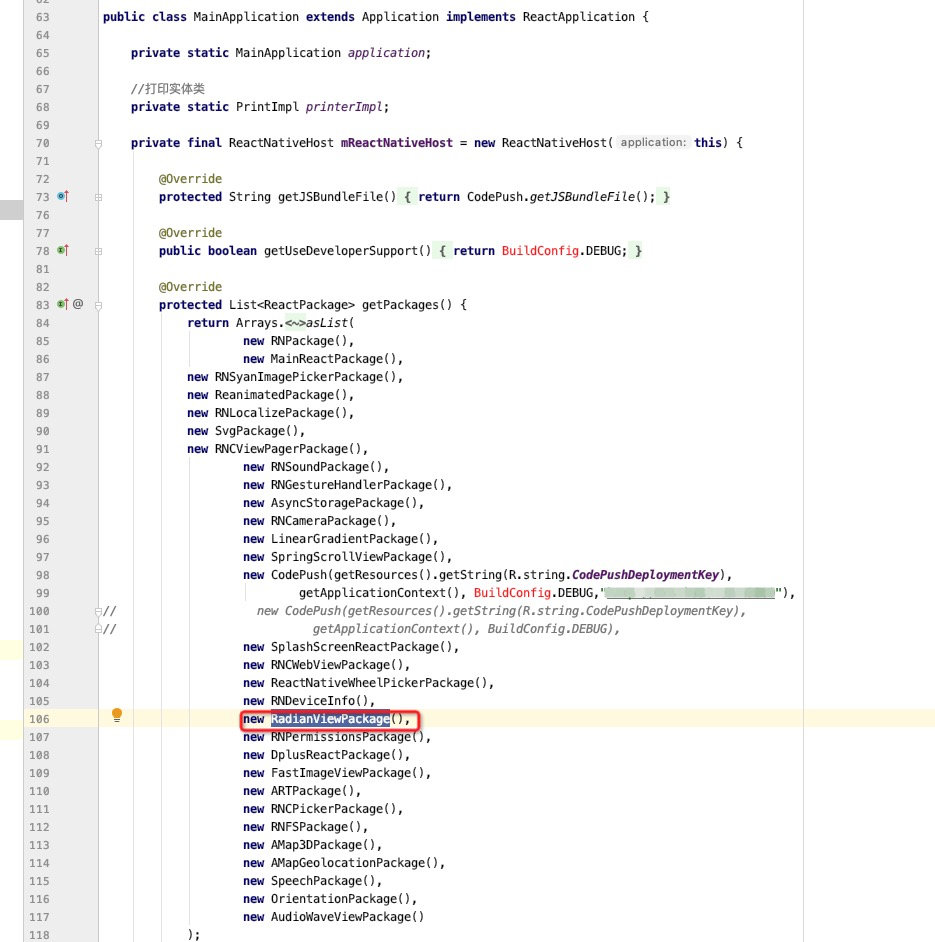Click ReactNativeWheelPickerPackage() on line 104
The width and height of the screenshot is (935, 942).
(379, 683)
